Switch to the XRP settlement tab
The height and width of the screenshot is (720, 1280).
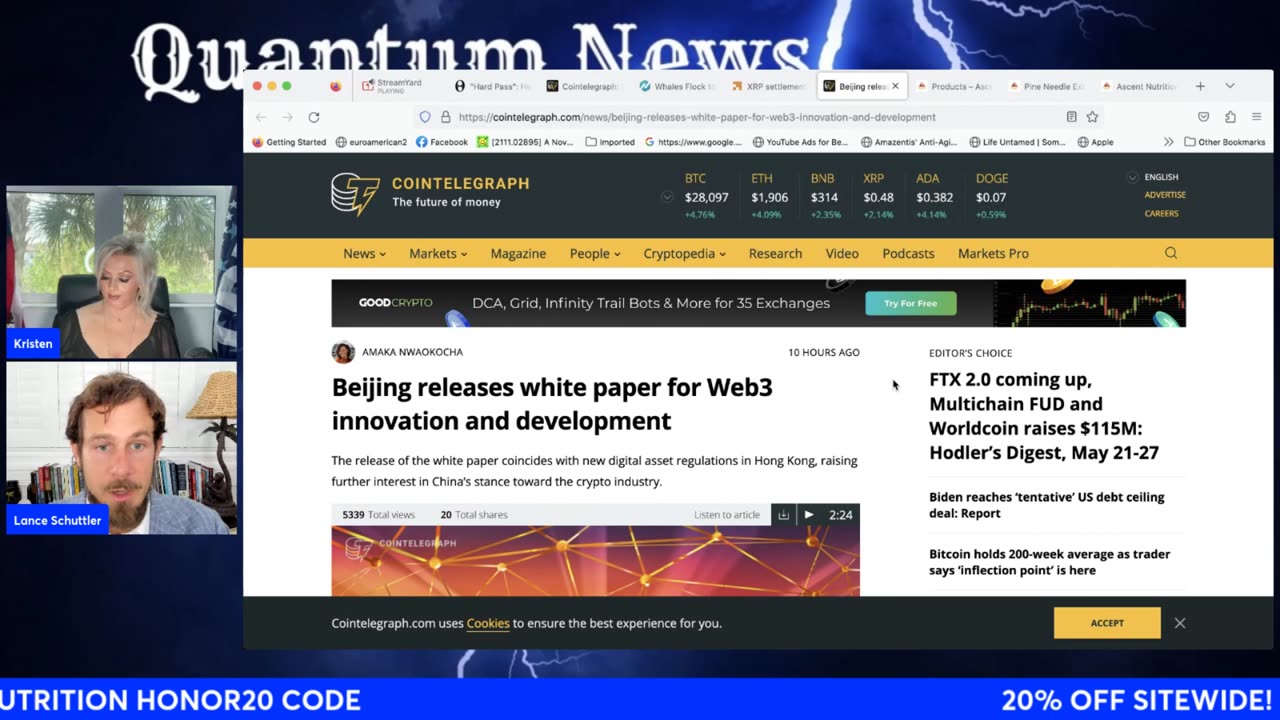coord(768,86)
